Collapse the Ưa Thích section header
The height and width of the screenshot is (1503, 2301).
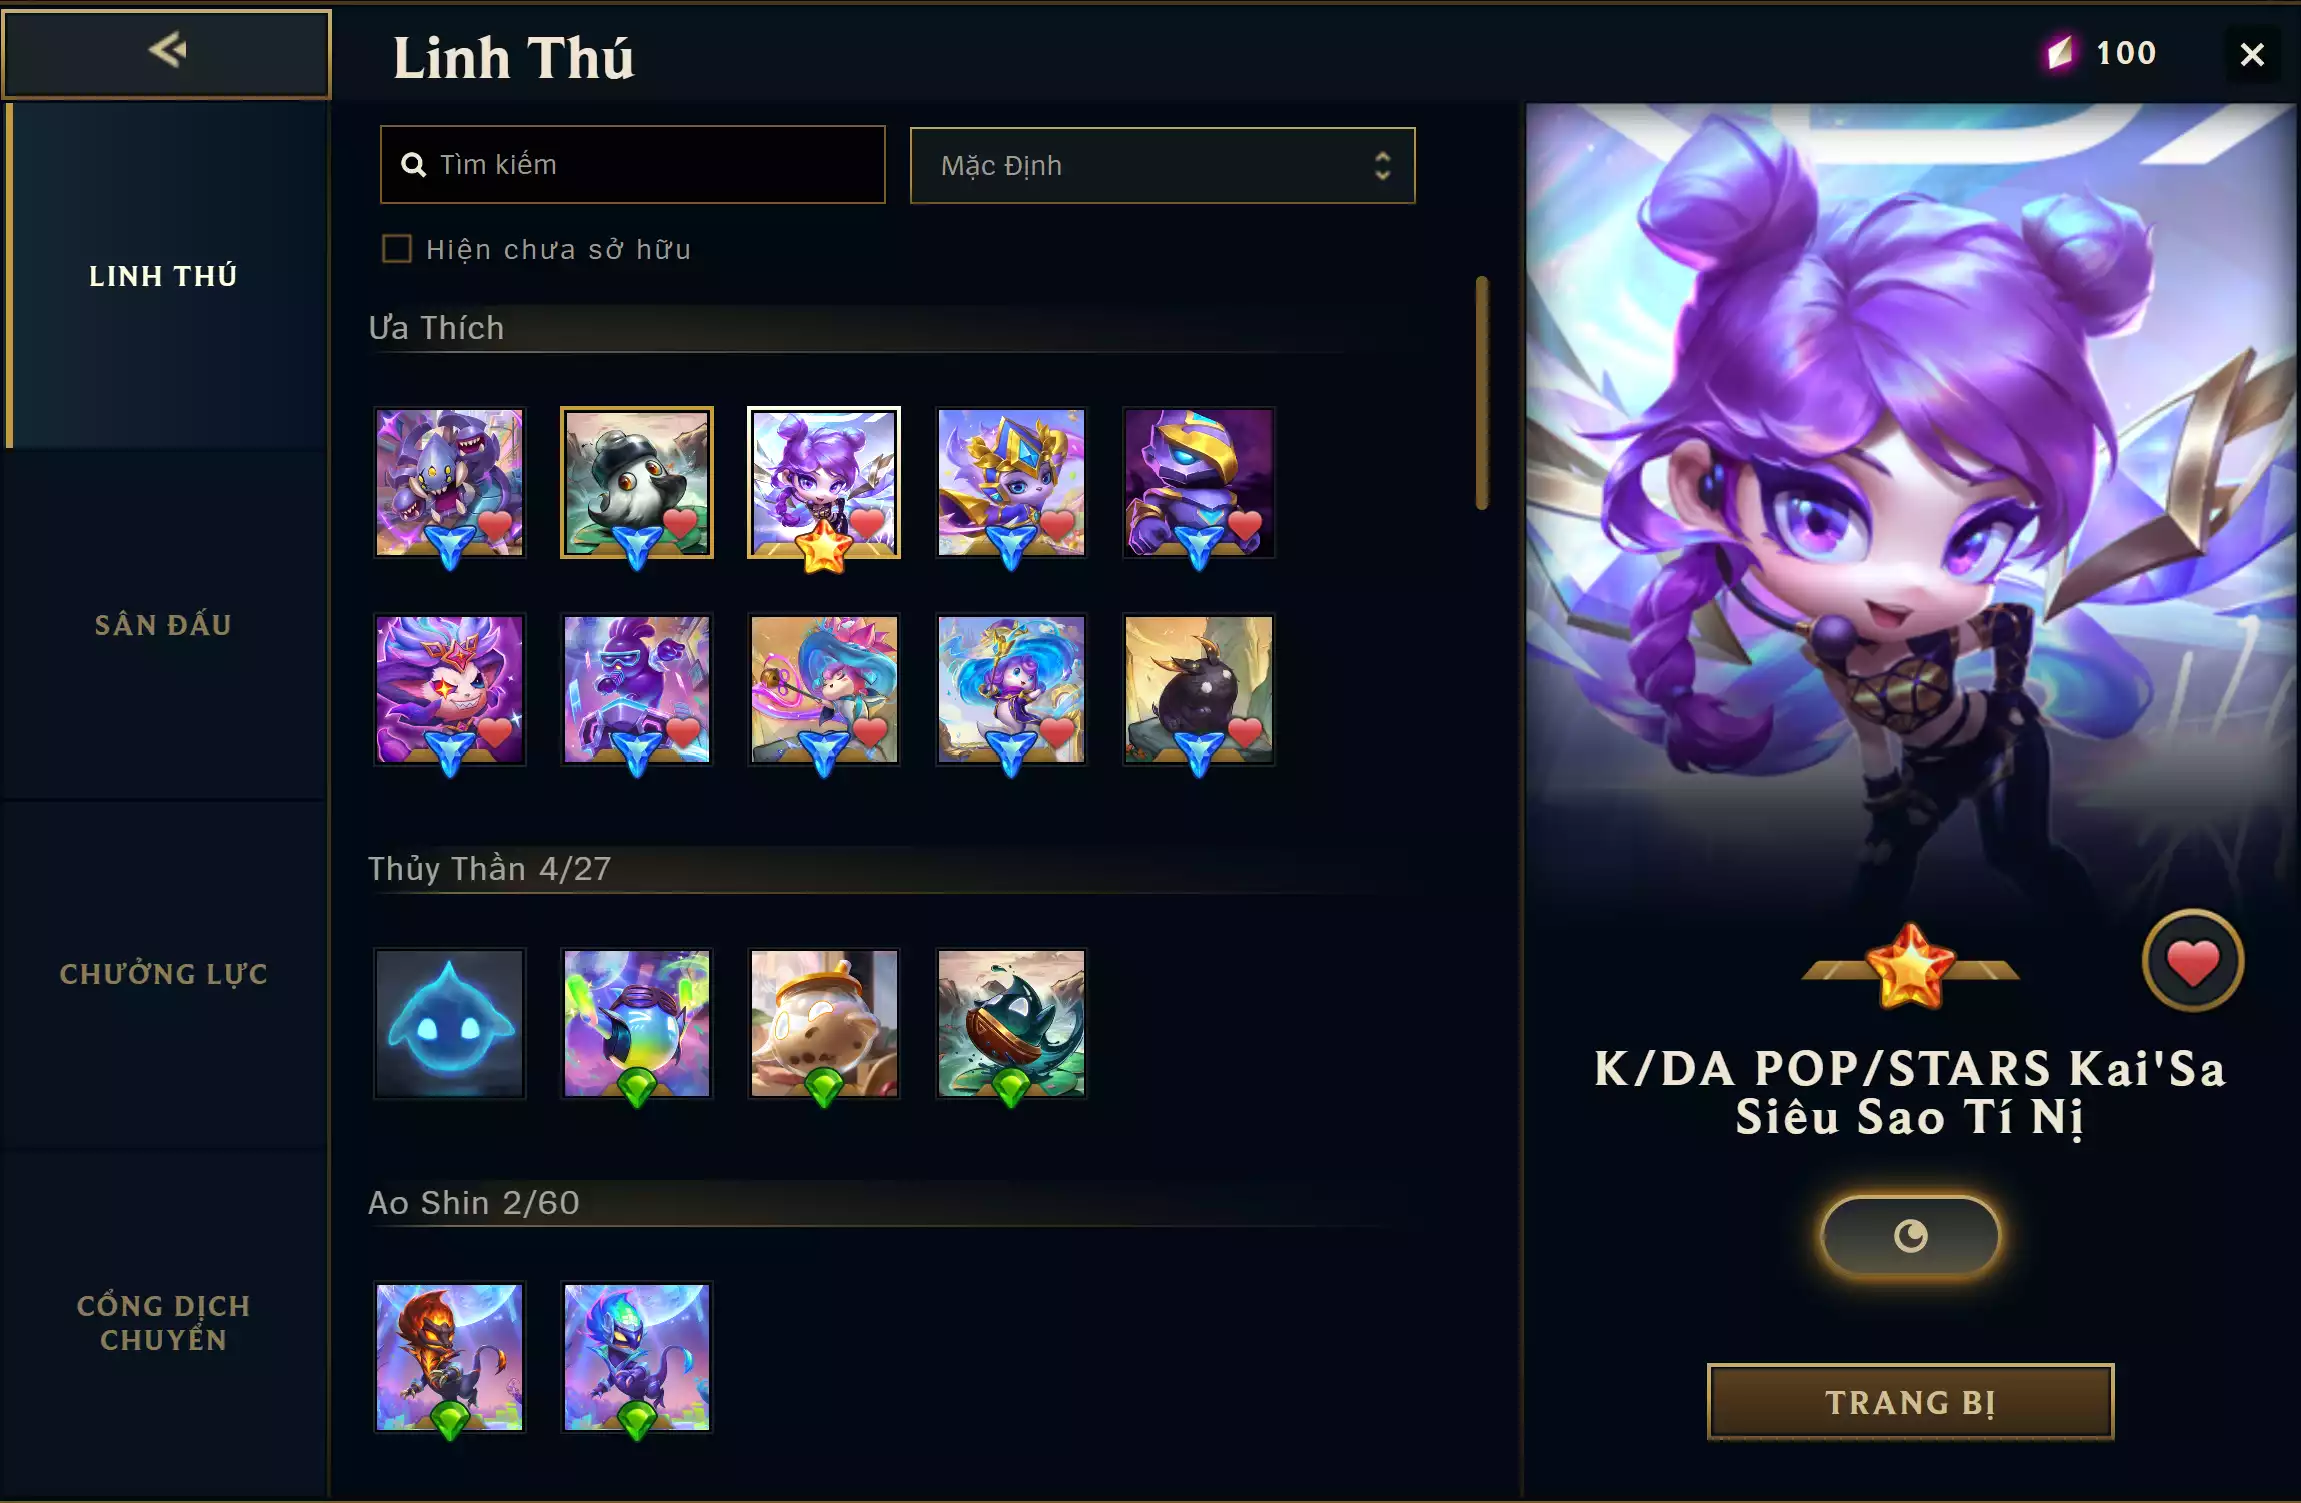pyautogui.click(x=436, y=328)
